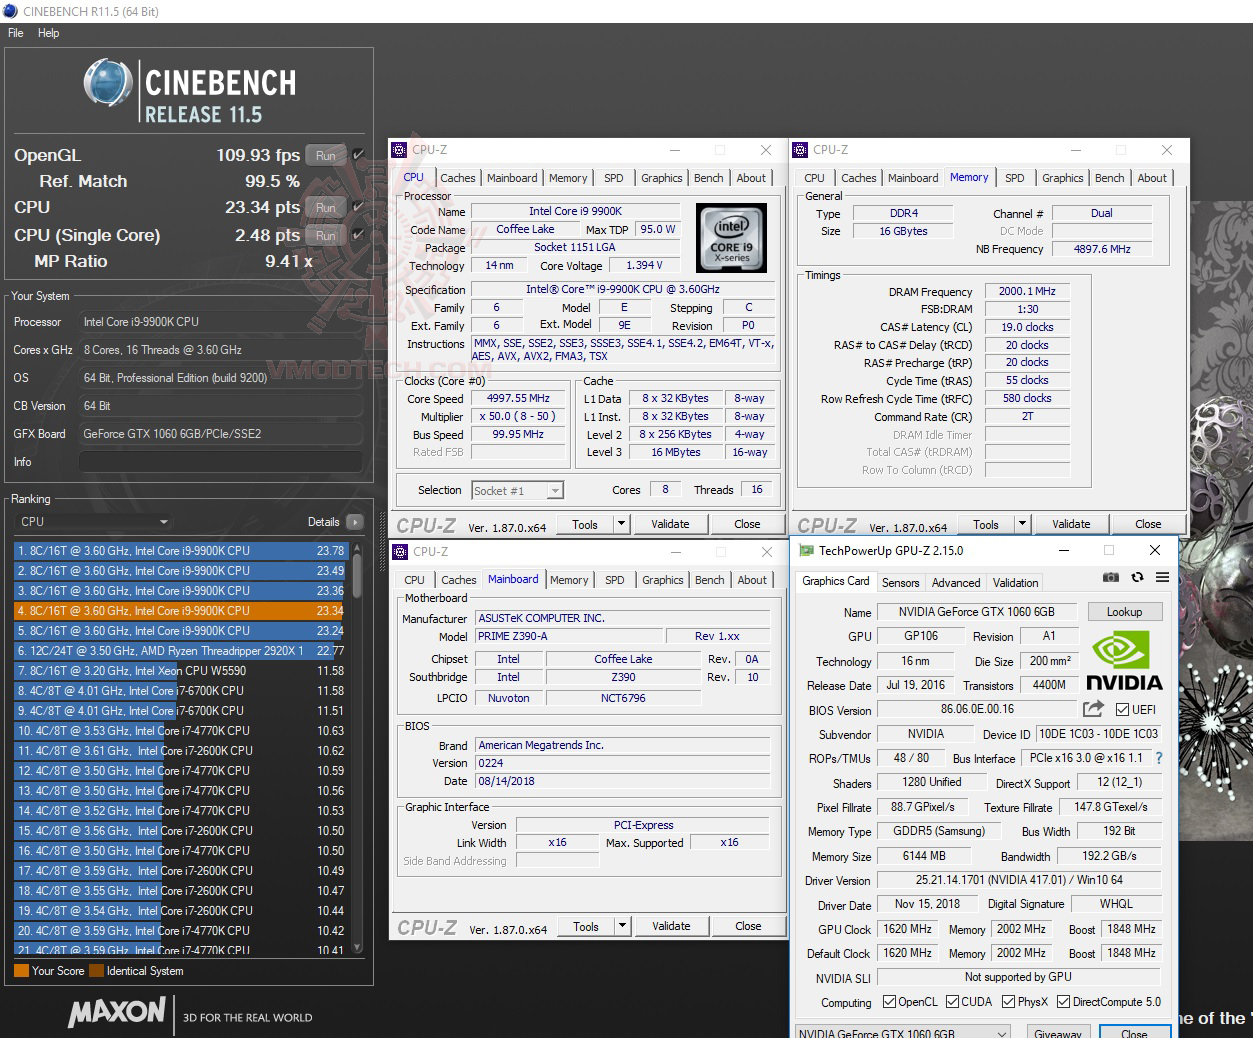Viewport: 1253px width, 1038px height.
Task: Click the GPU-Z refresh icon
Action: pos(1137,577)
